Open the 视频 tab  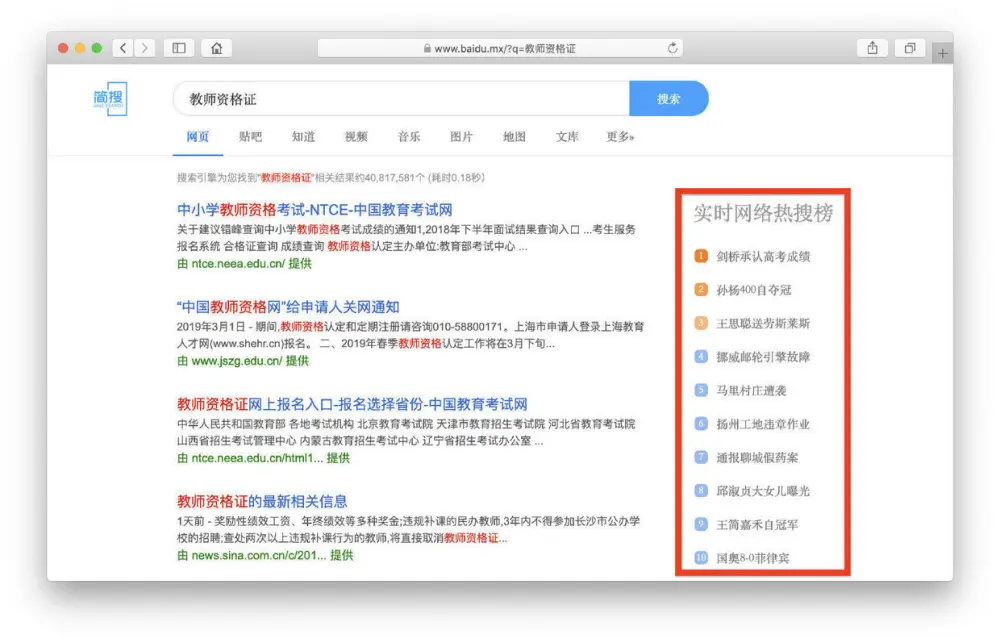click(356, 137)
